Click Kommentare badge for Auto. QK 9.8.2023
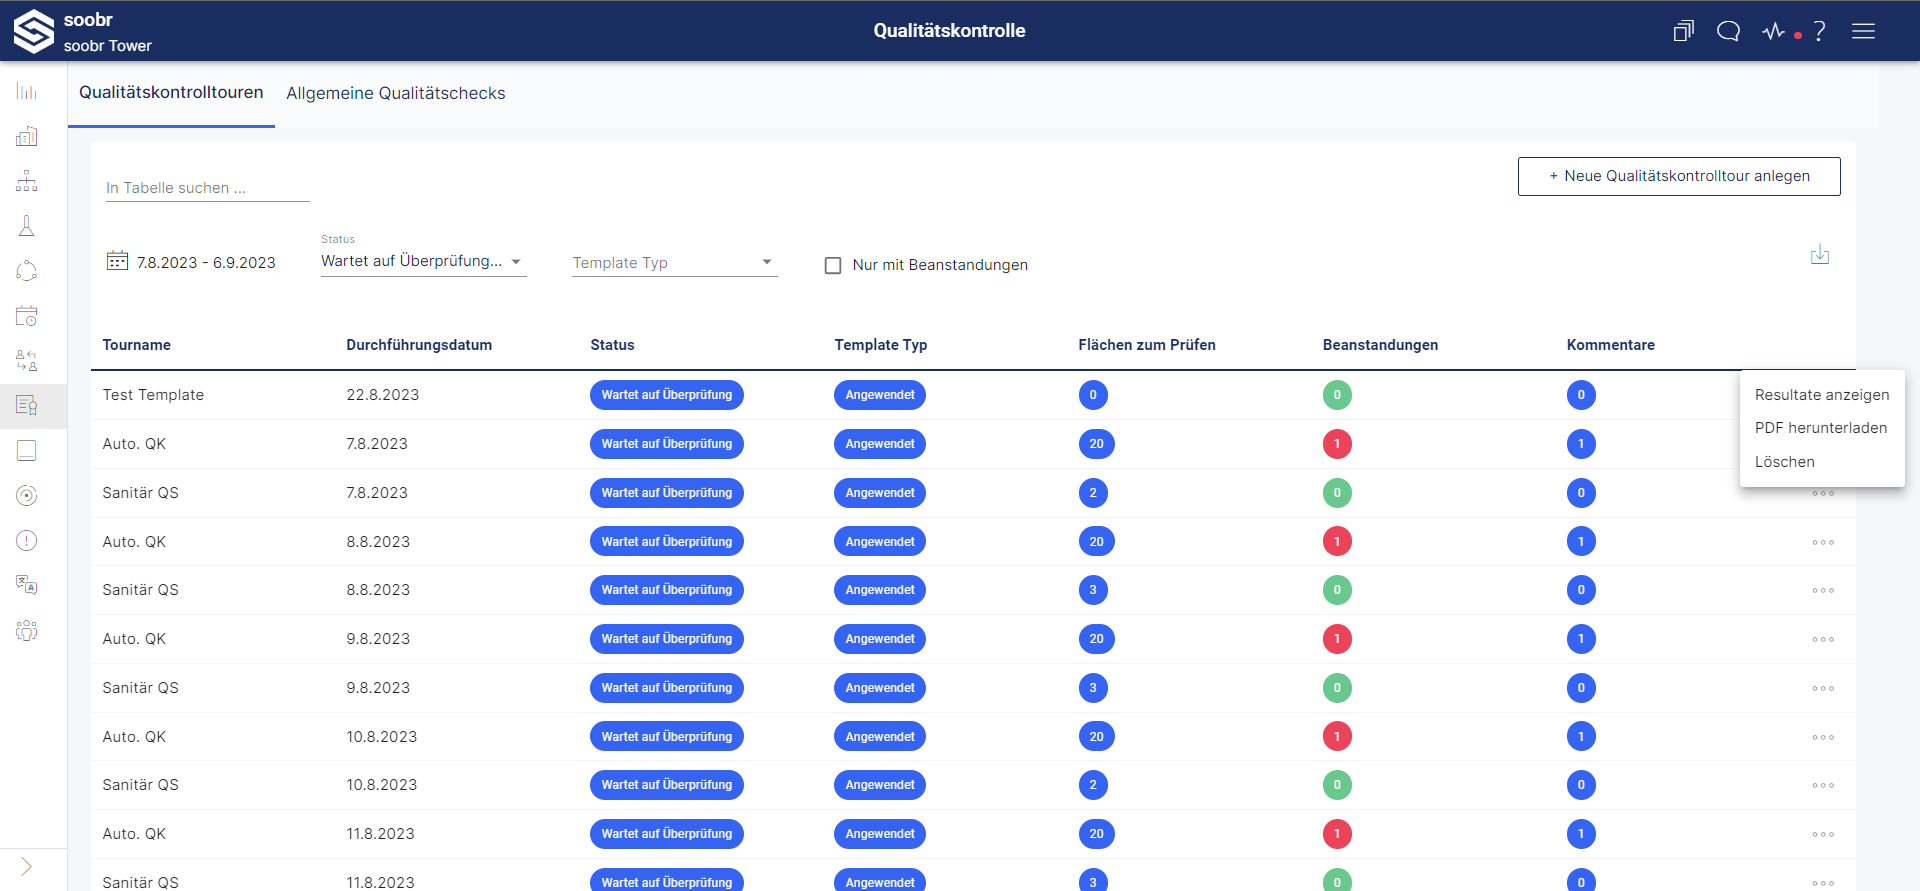Image resolution: width=1920 pixels, height=891 pixels. click(1581, 639)
